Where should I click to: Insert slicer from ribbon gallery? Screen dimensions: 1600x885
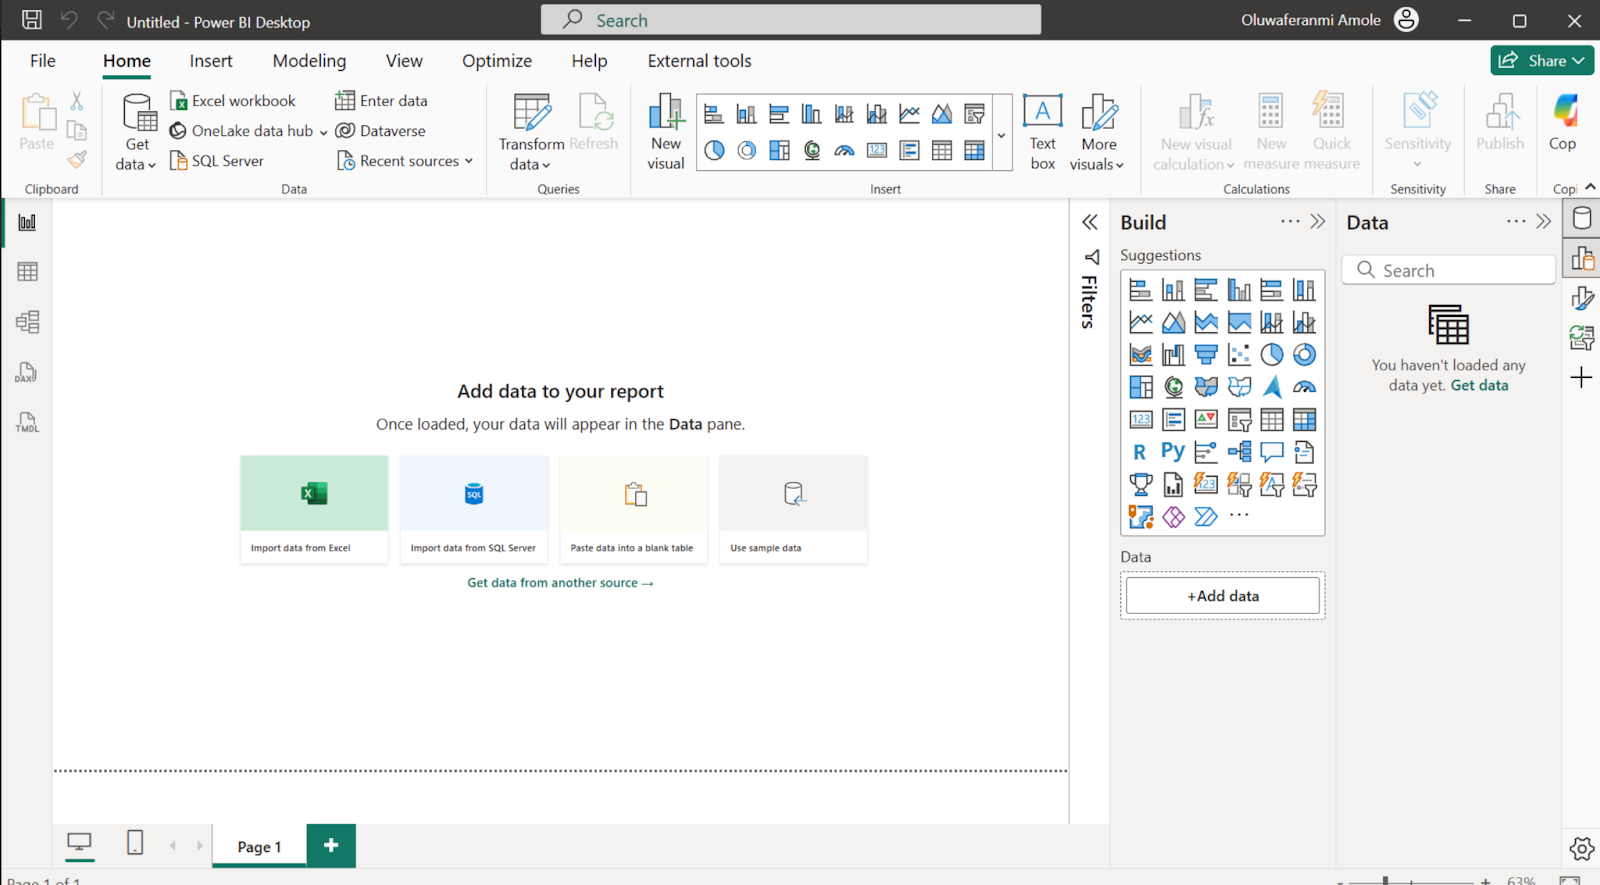(x=974, y=114)
